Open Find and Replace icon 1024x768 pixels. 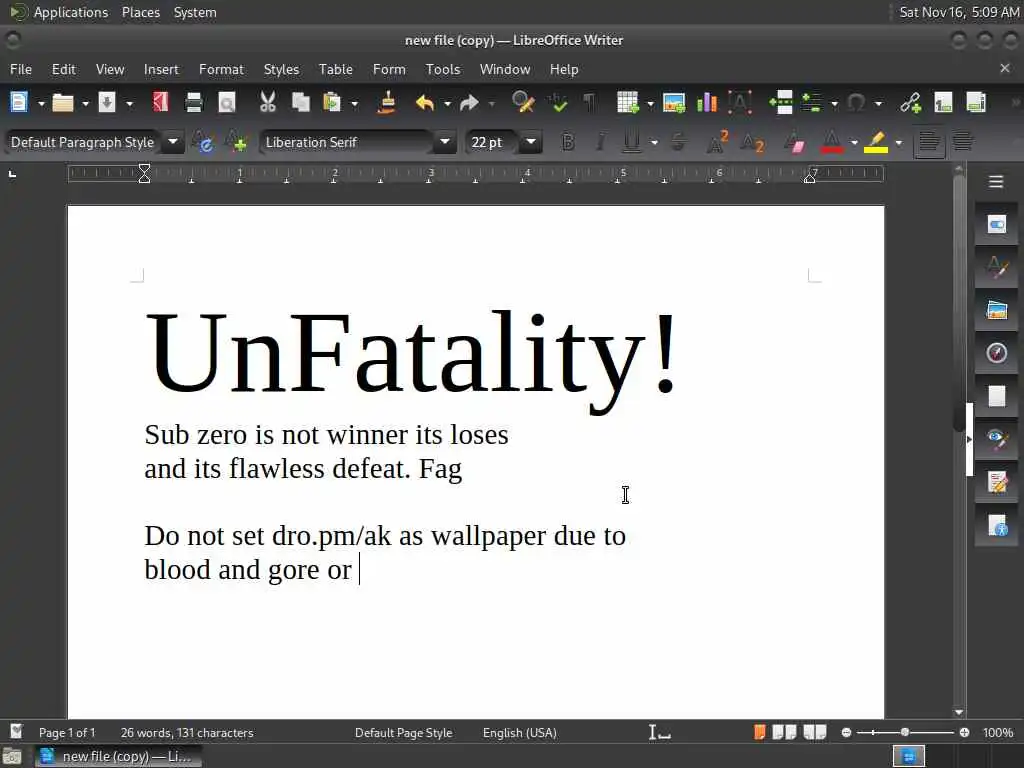(x=523, y=103)
